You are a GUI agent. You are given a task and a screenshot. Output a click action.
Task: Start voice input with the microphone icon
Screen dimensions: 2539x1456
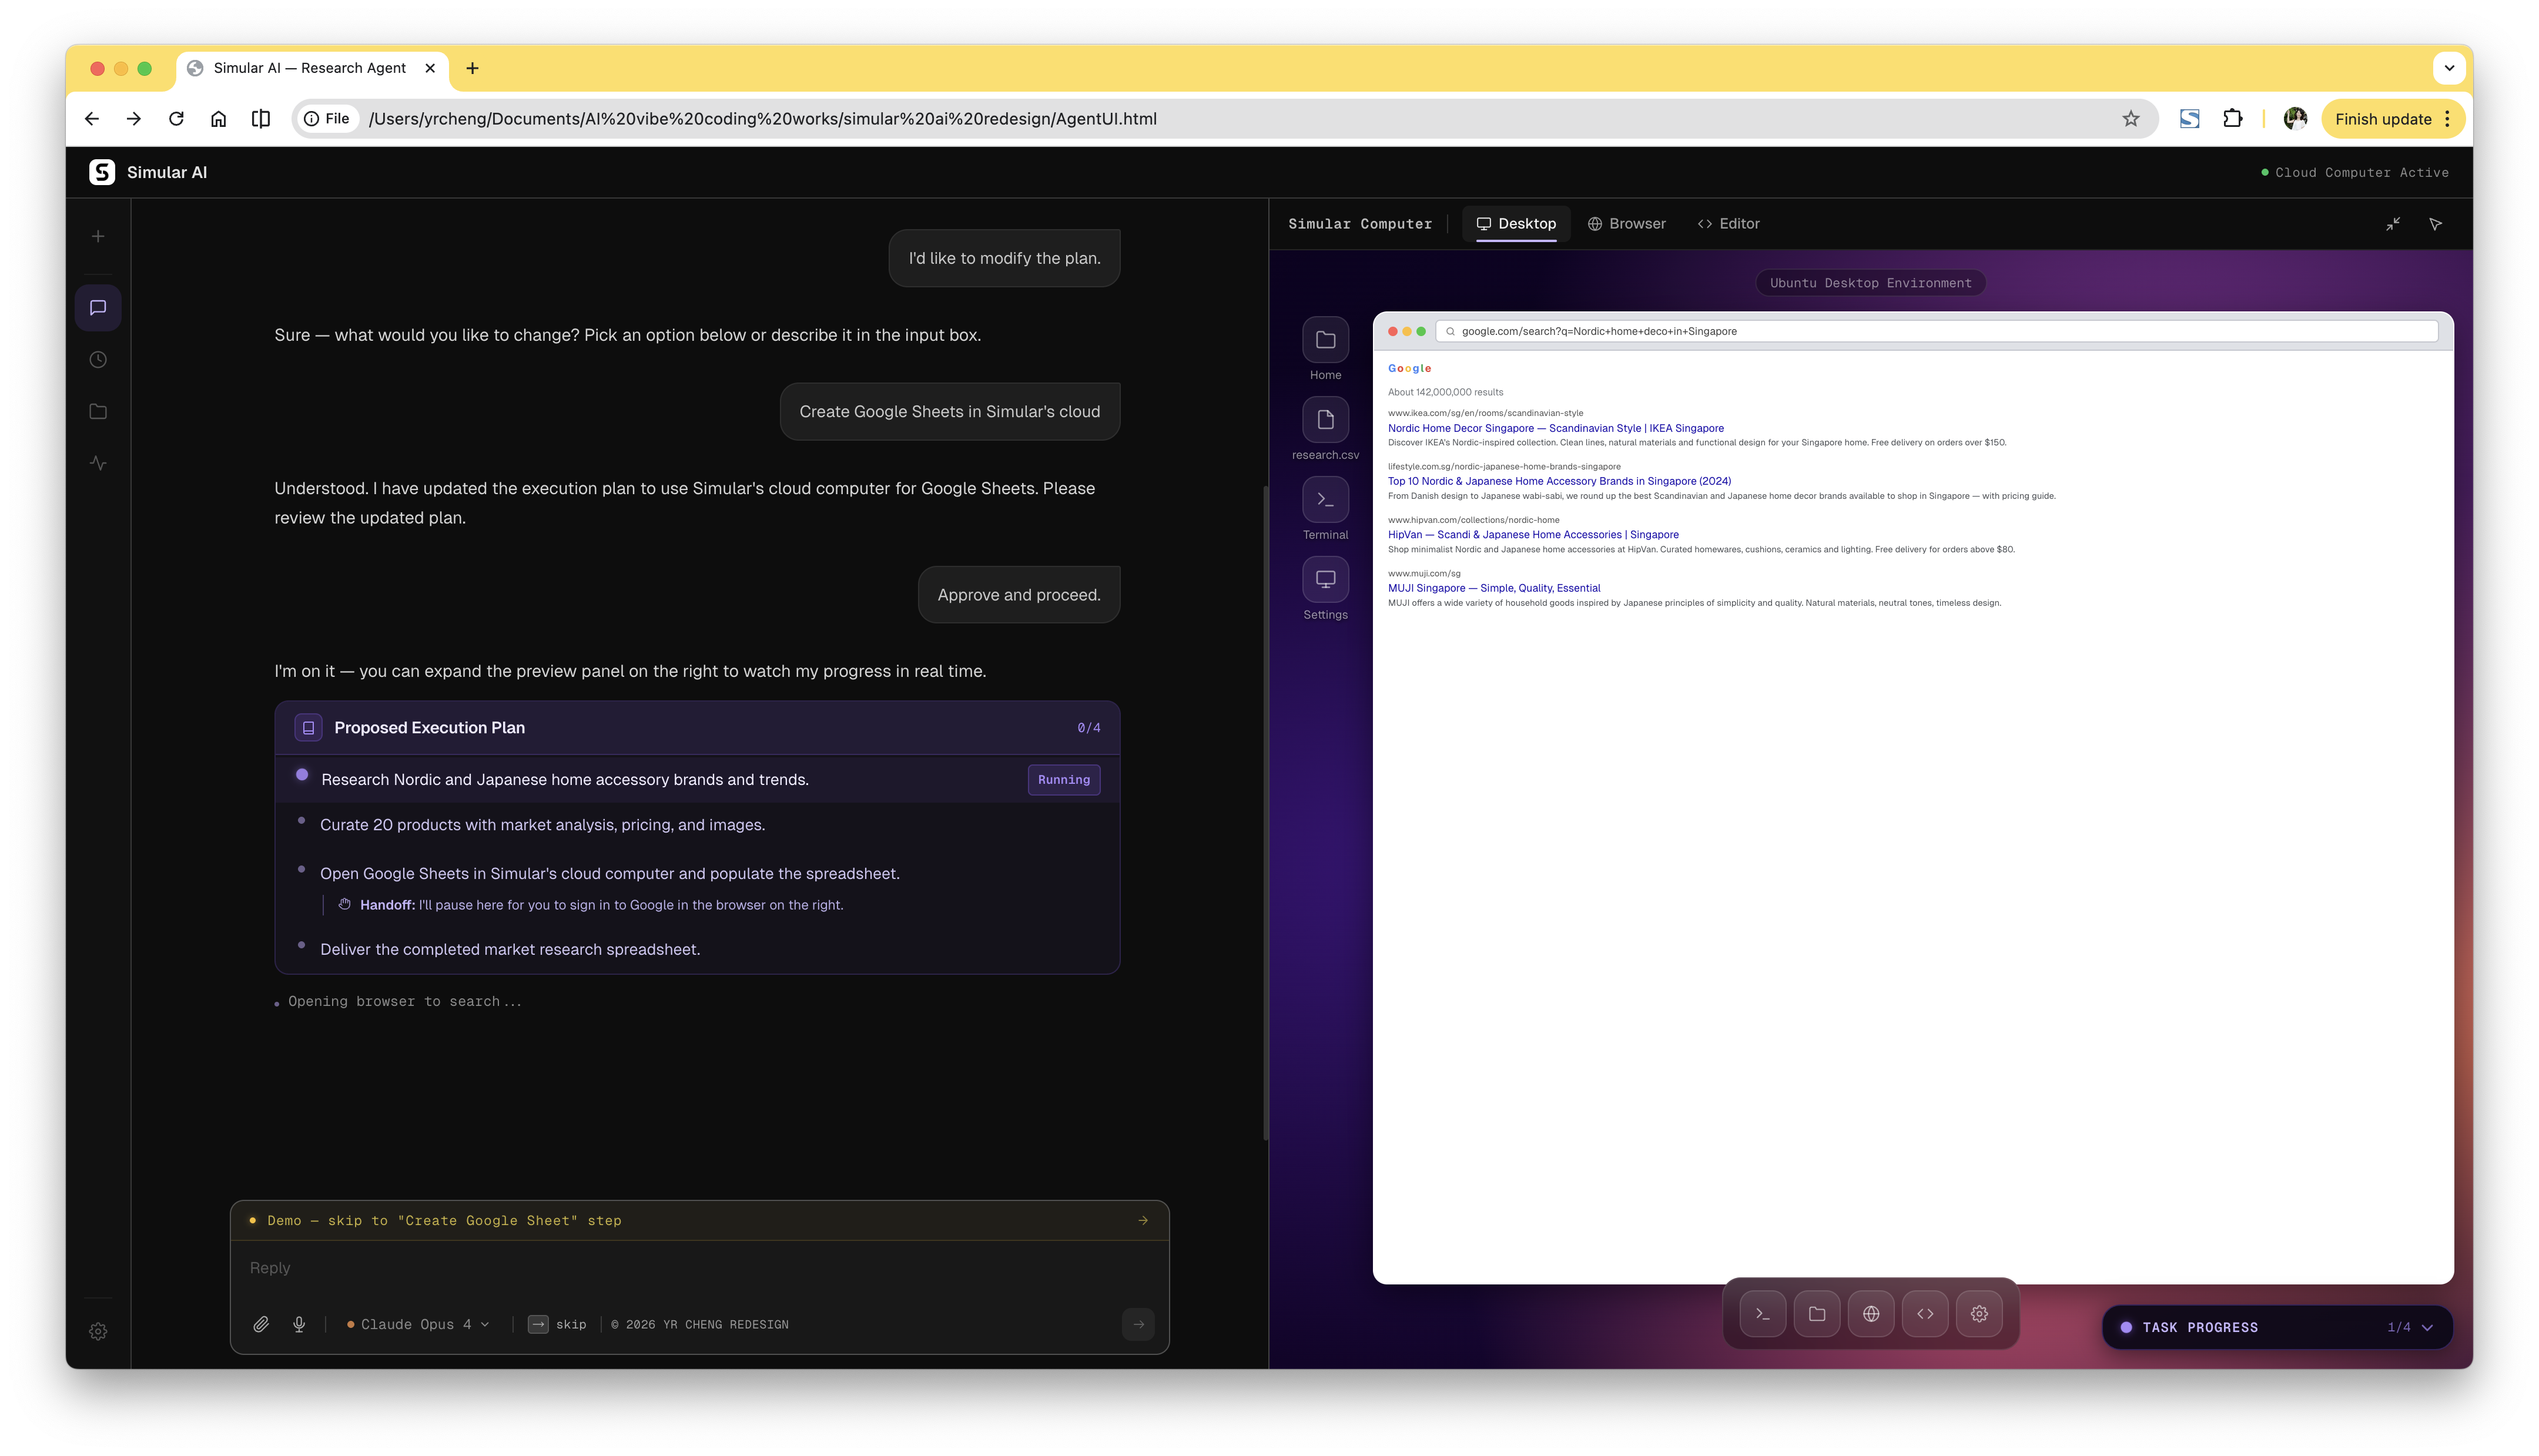[x=298, y=1324]
